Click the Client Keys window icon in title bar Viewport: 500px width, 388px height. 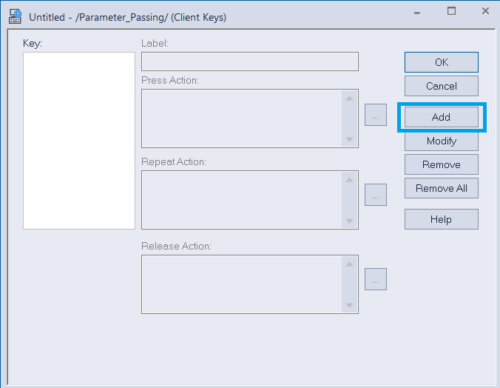[15, 17]
